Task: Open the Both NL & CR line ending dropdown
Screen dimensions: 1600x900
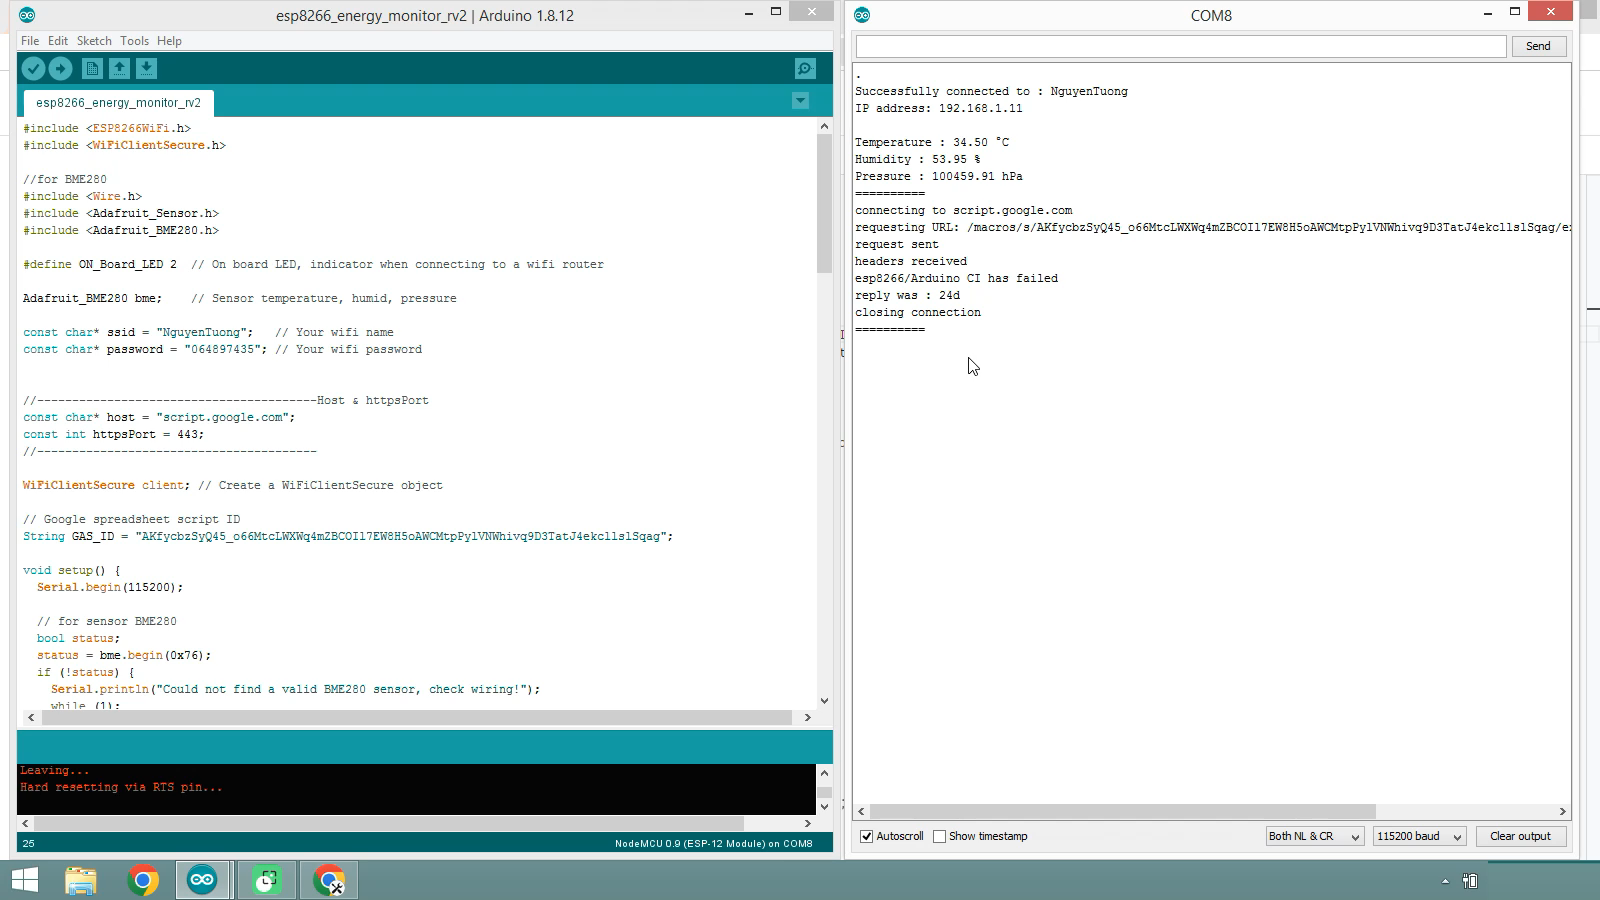Action: pyautogui.click(x=1314, y=836)
